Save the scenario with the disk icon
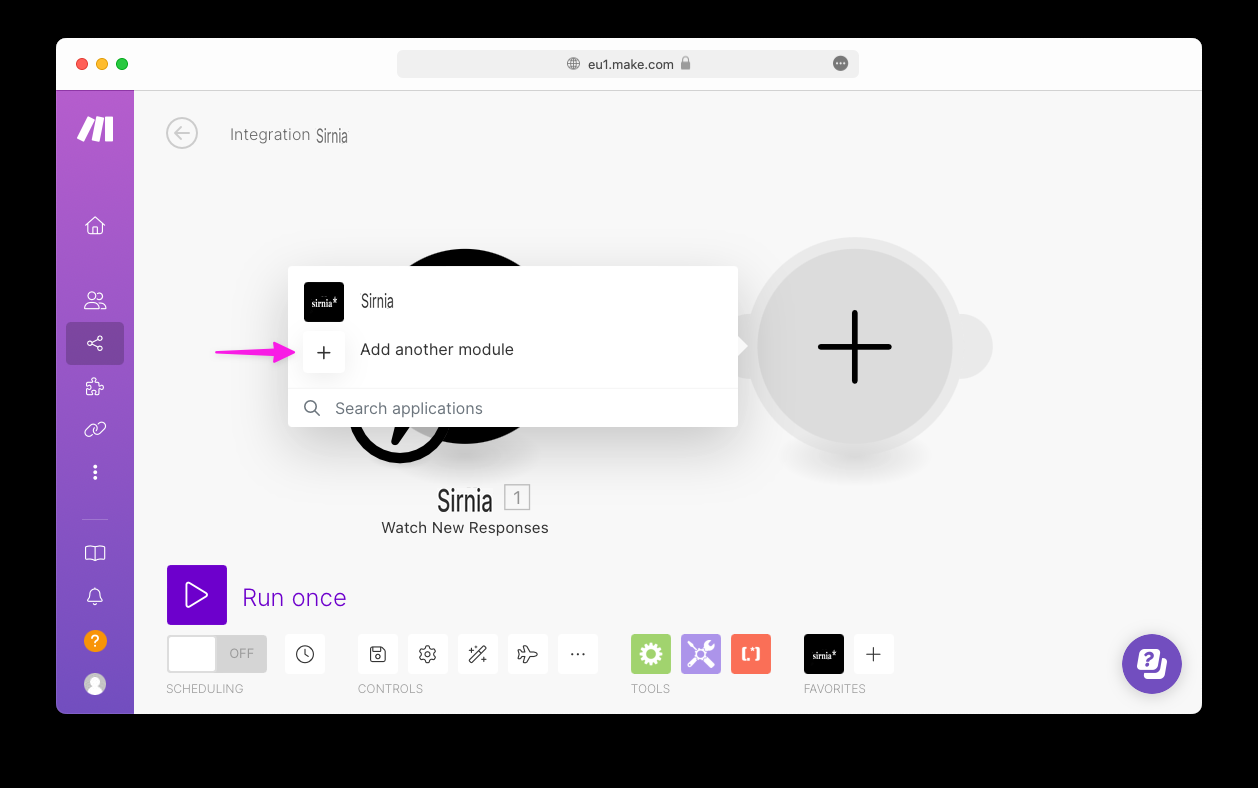This screenshot has width=1258, height=788. [x=378, y=654]
